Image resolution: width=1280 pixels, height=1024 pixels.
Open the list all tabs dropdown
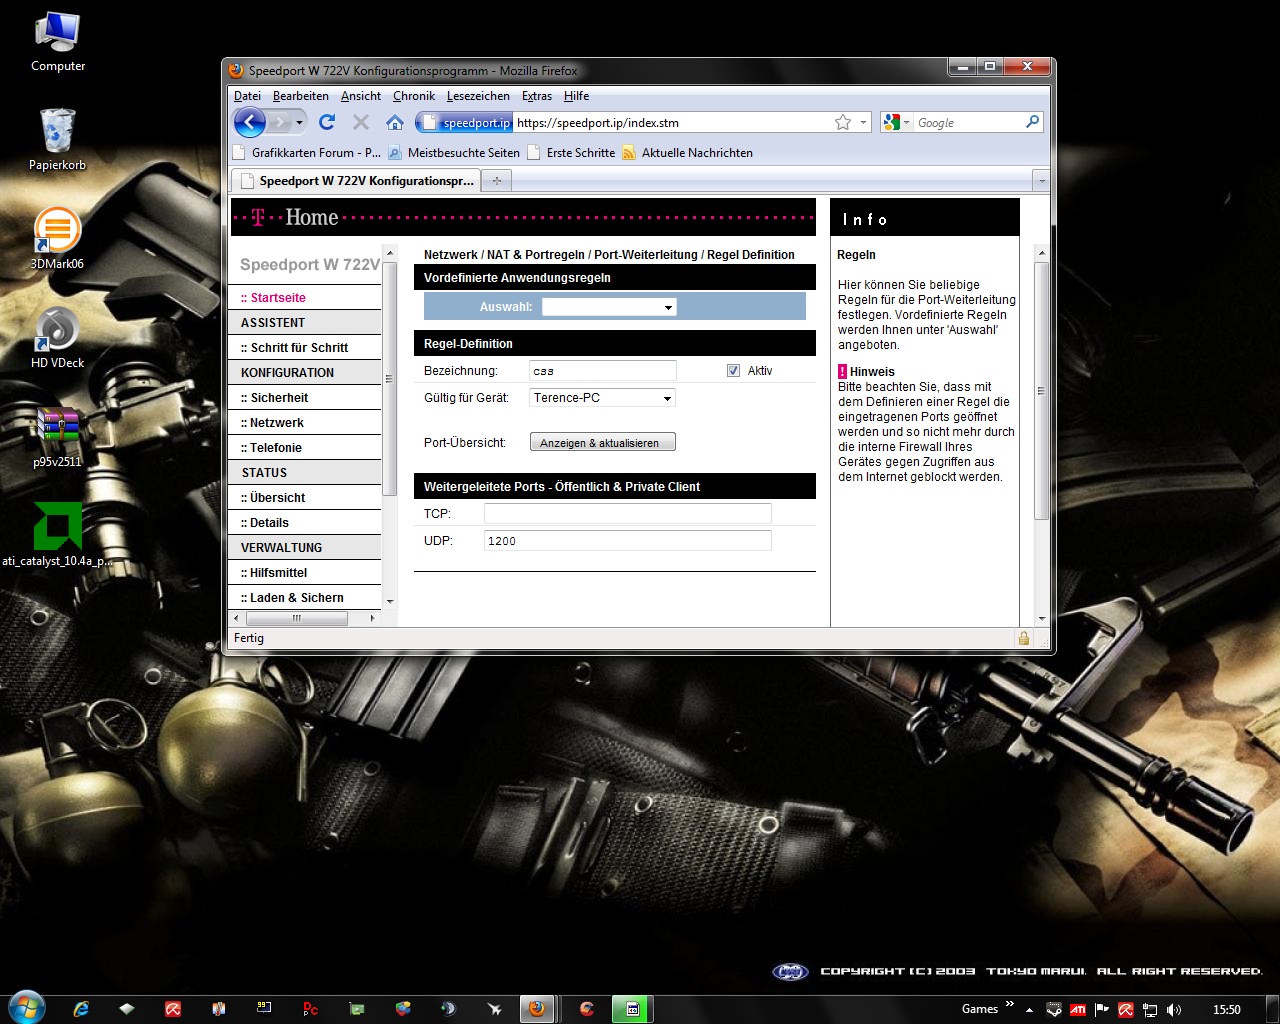point(1041,181)
